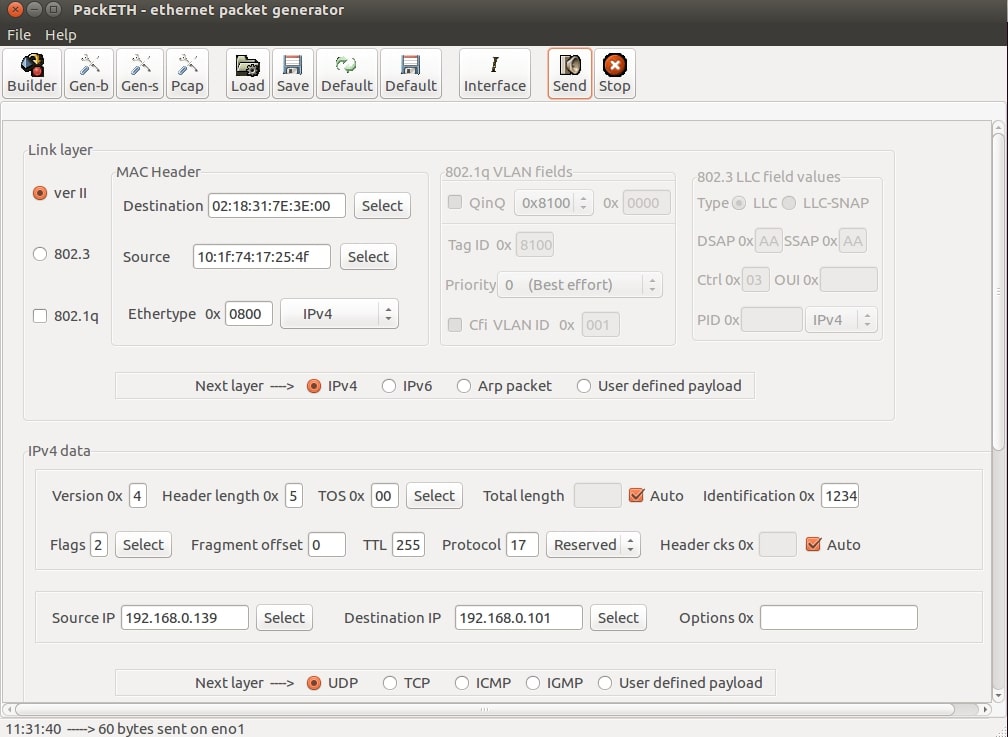Click the TTL field showing 255
The height and width of the screenshot is (737, 1008).
click(x=408, y=545)
